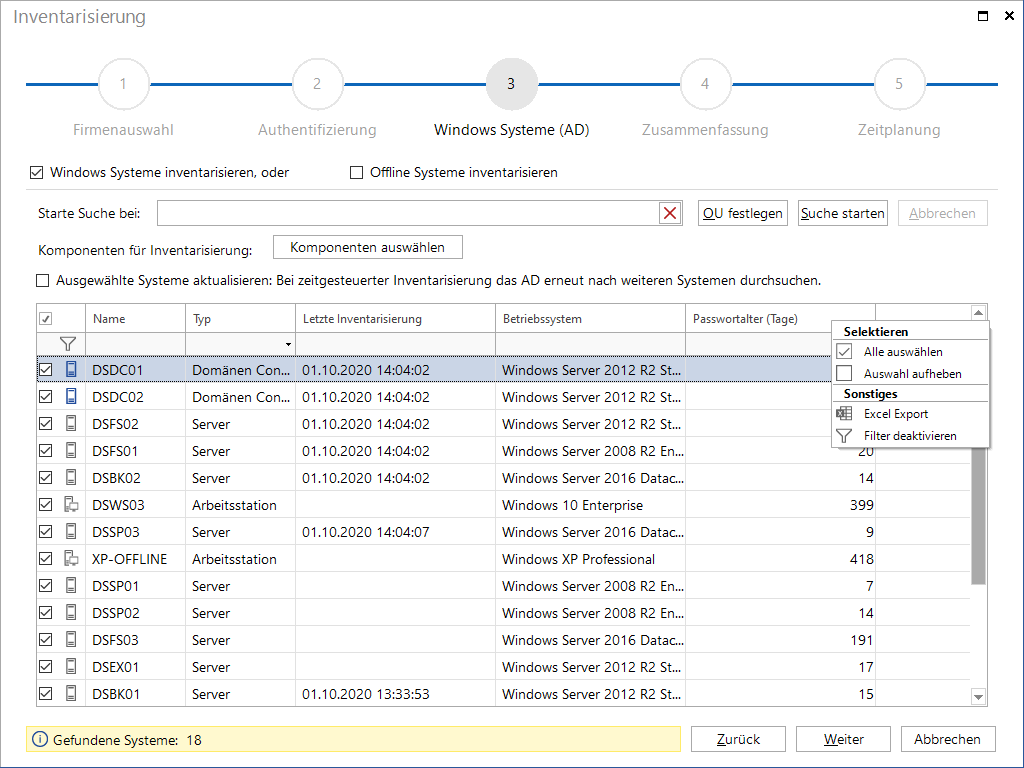1024x768 pixels.
Task: Click the device icon in the DSDC02 row
Action: (x=71, y=396)
